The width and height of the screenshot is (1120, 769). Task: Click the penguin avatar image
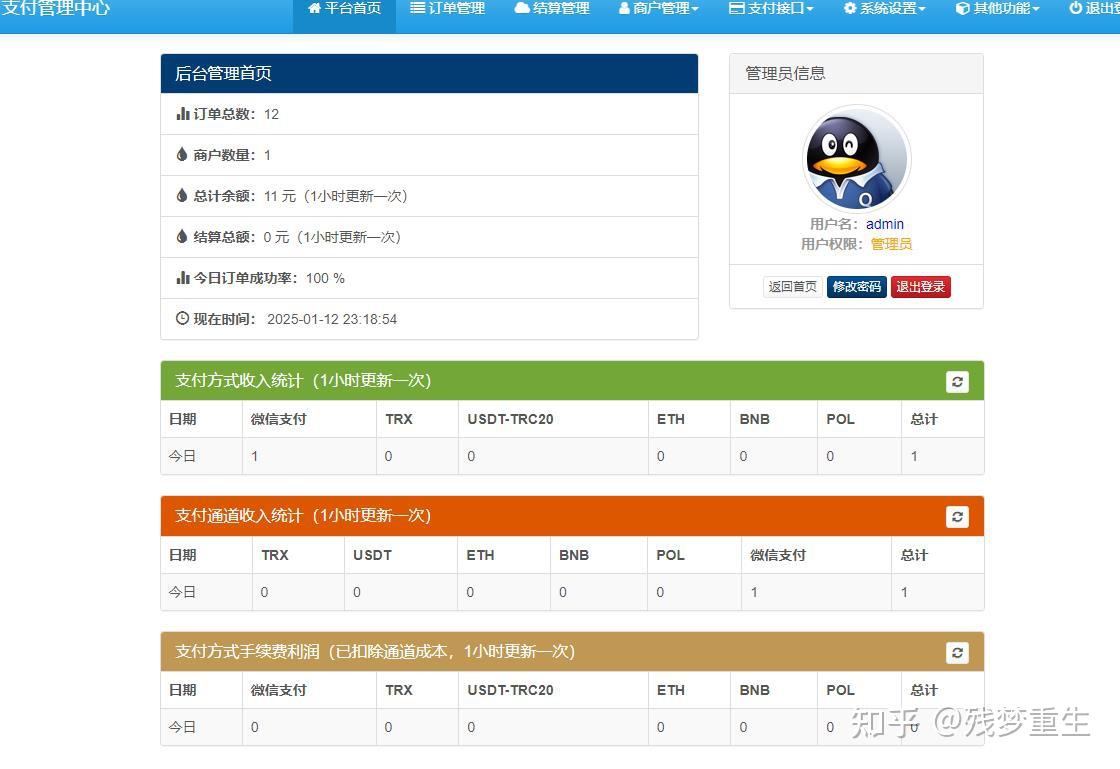(856, 158)
